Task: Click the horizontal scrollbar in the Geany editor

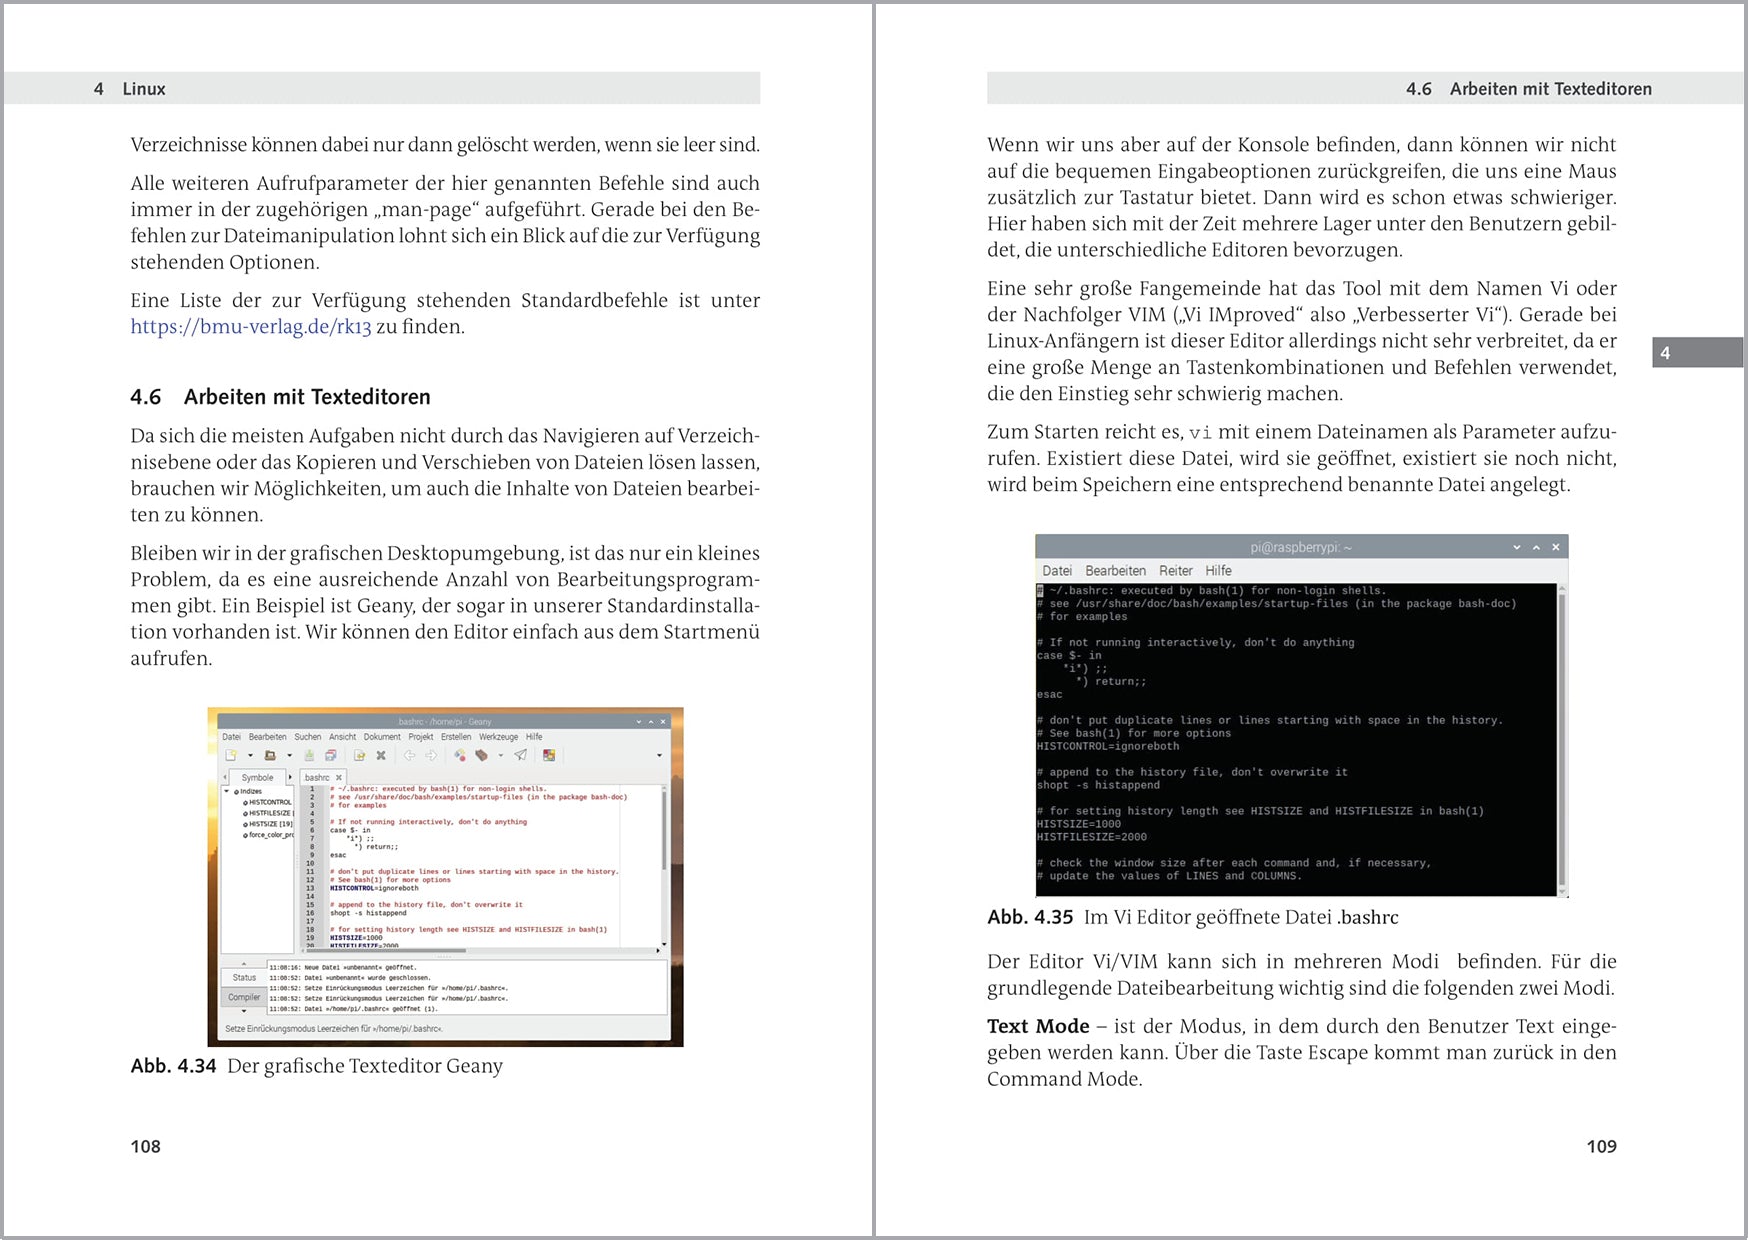Action: point(386,950)
